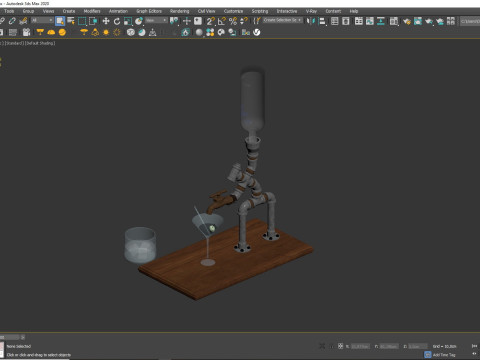Viewport: 480px width, 360px height.
Task: Activate the Select and Manipulate tool
Action: pos(187,21)
